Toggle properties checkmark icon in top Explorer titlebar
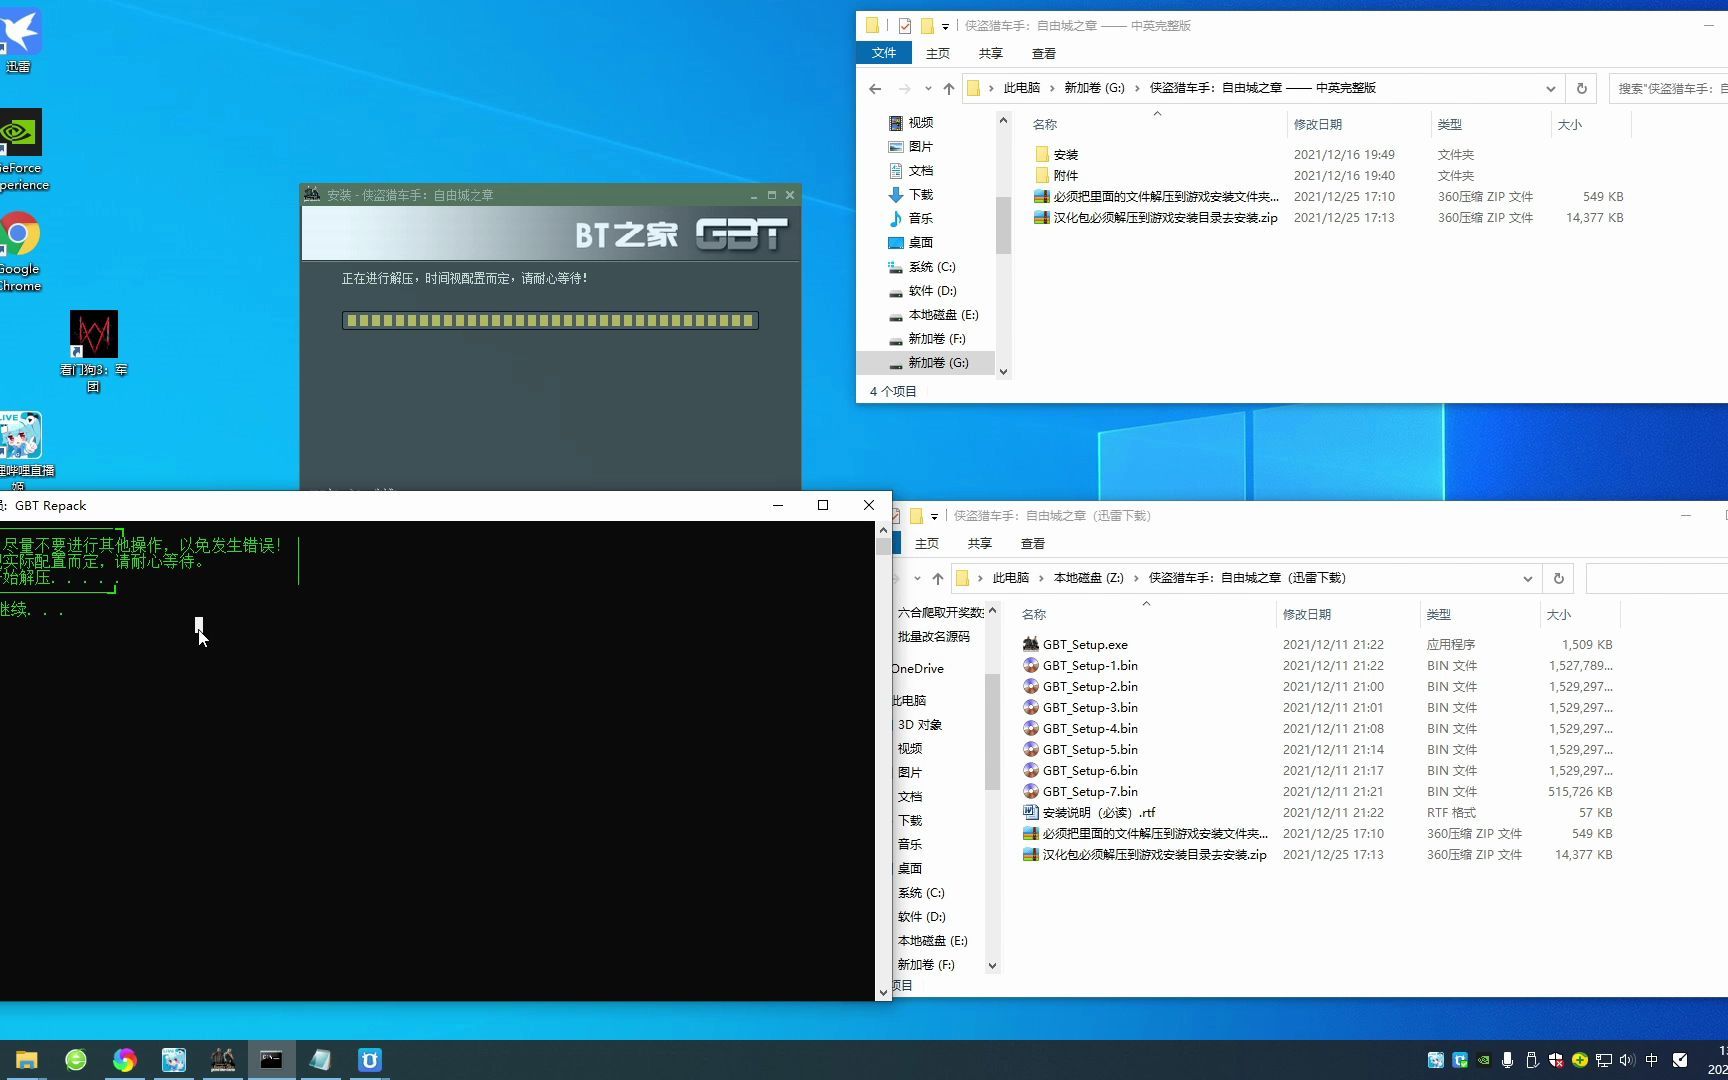This screenshot has width=1728, height=1080. 905,26
